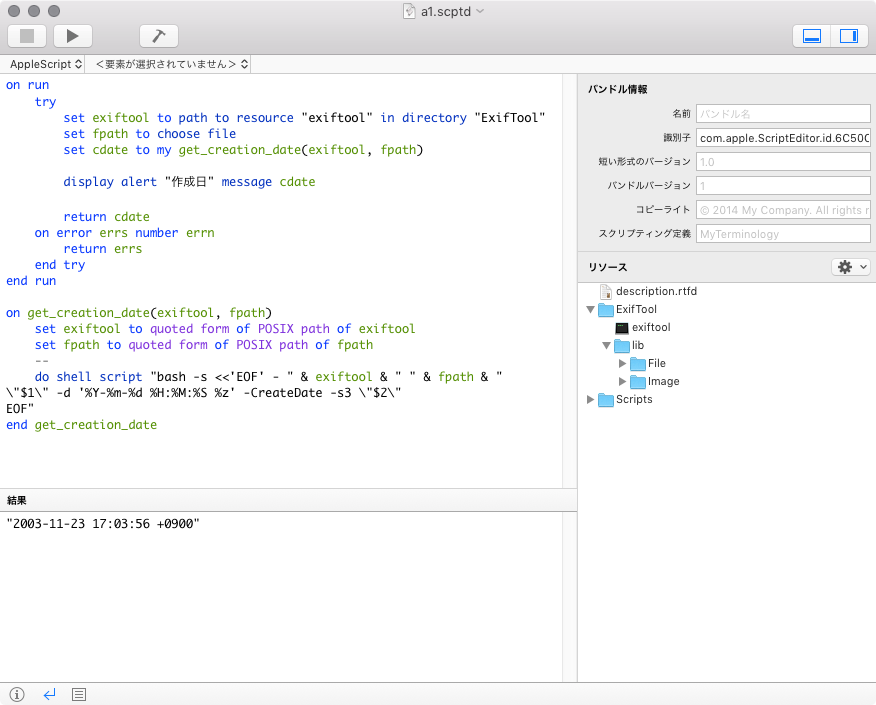Compile the script with hammer icon

click(x=158, y=36)
